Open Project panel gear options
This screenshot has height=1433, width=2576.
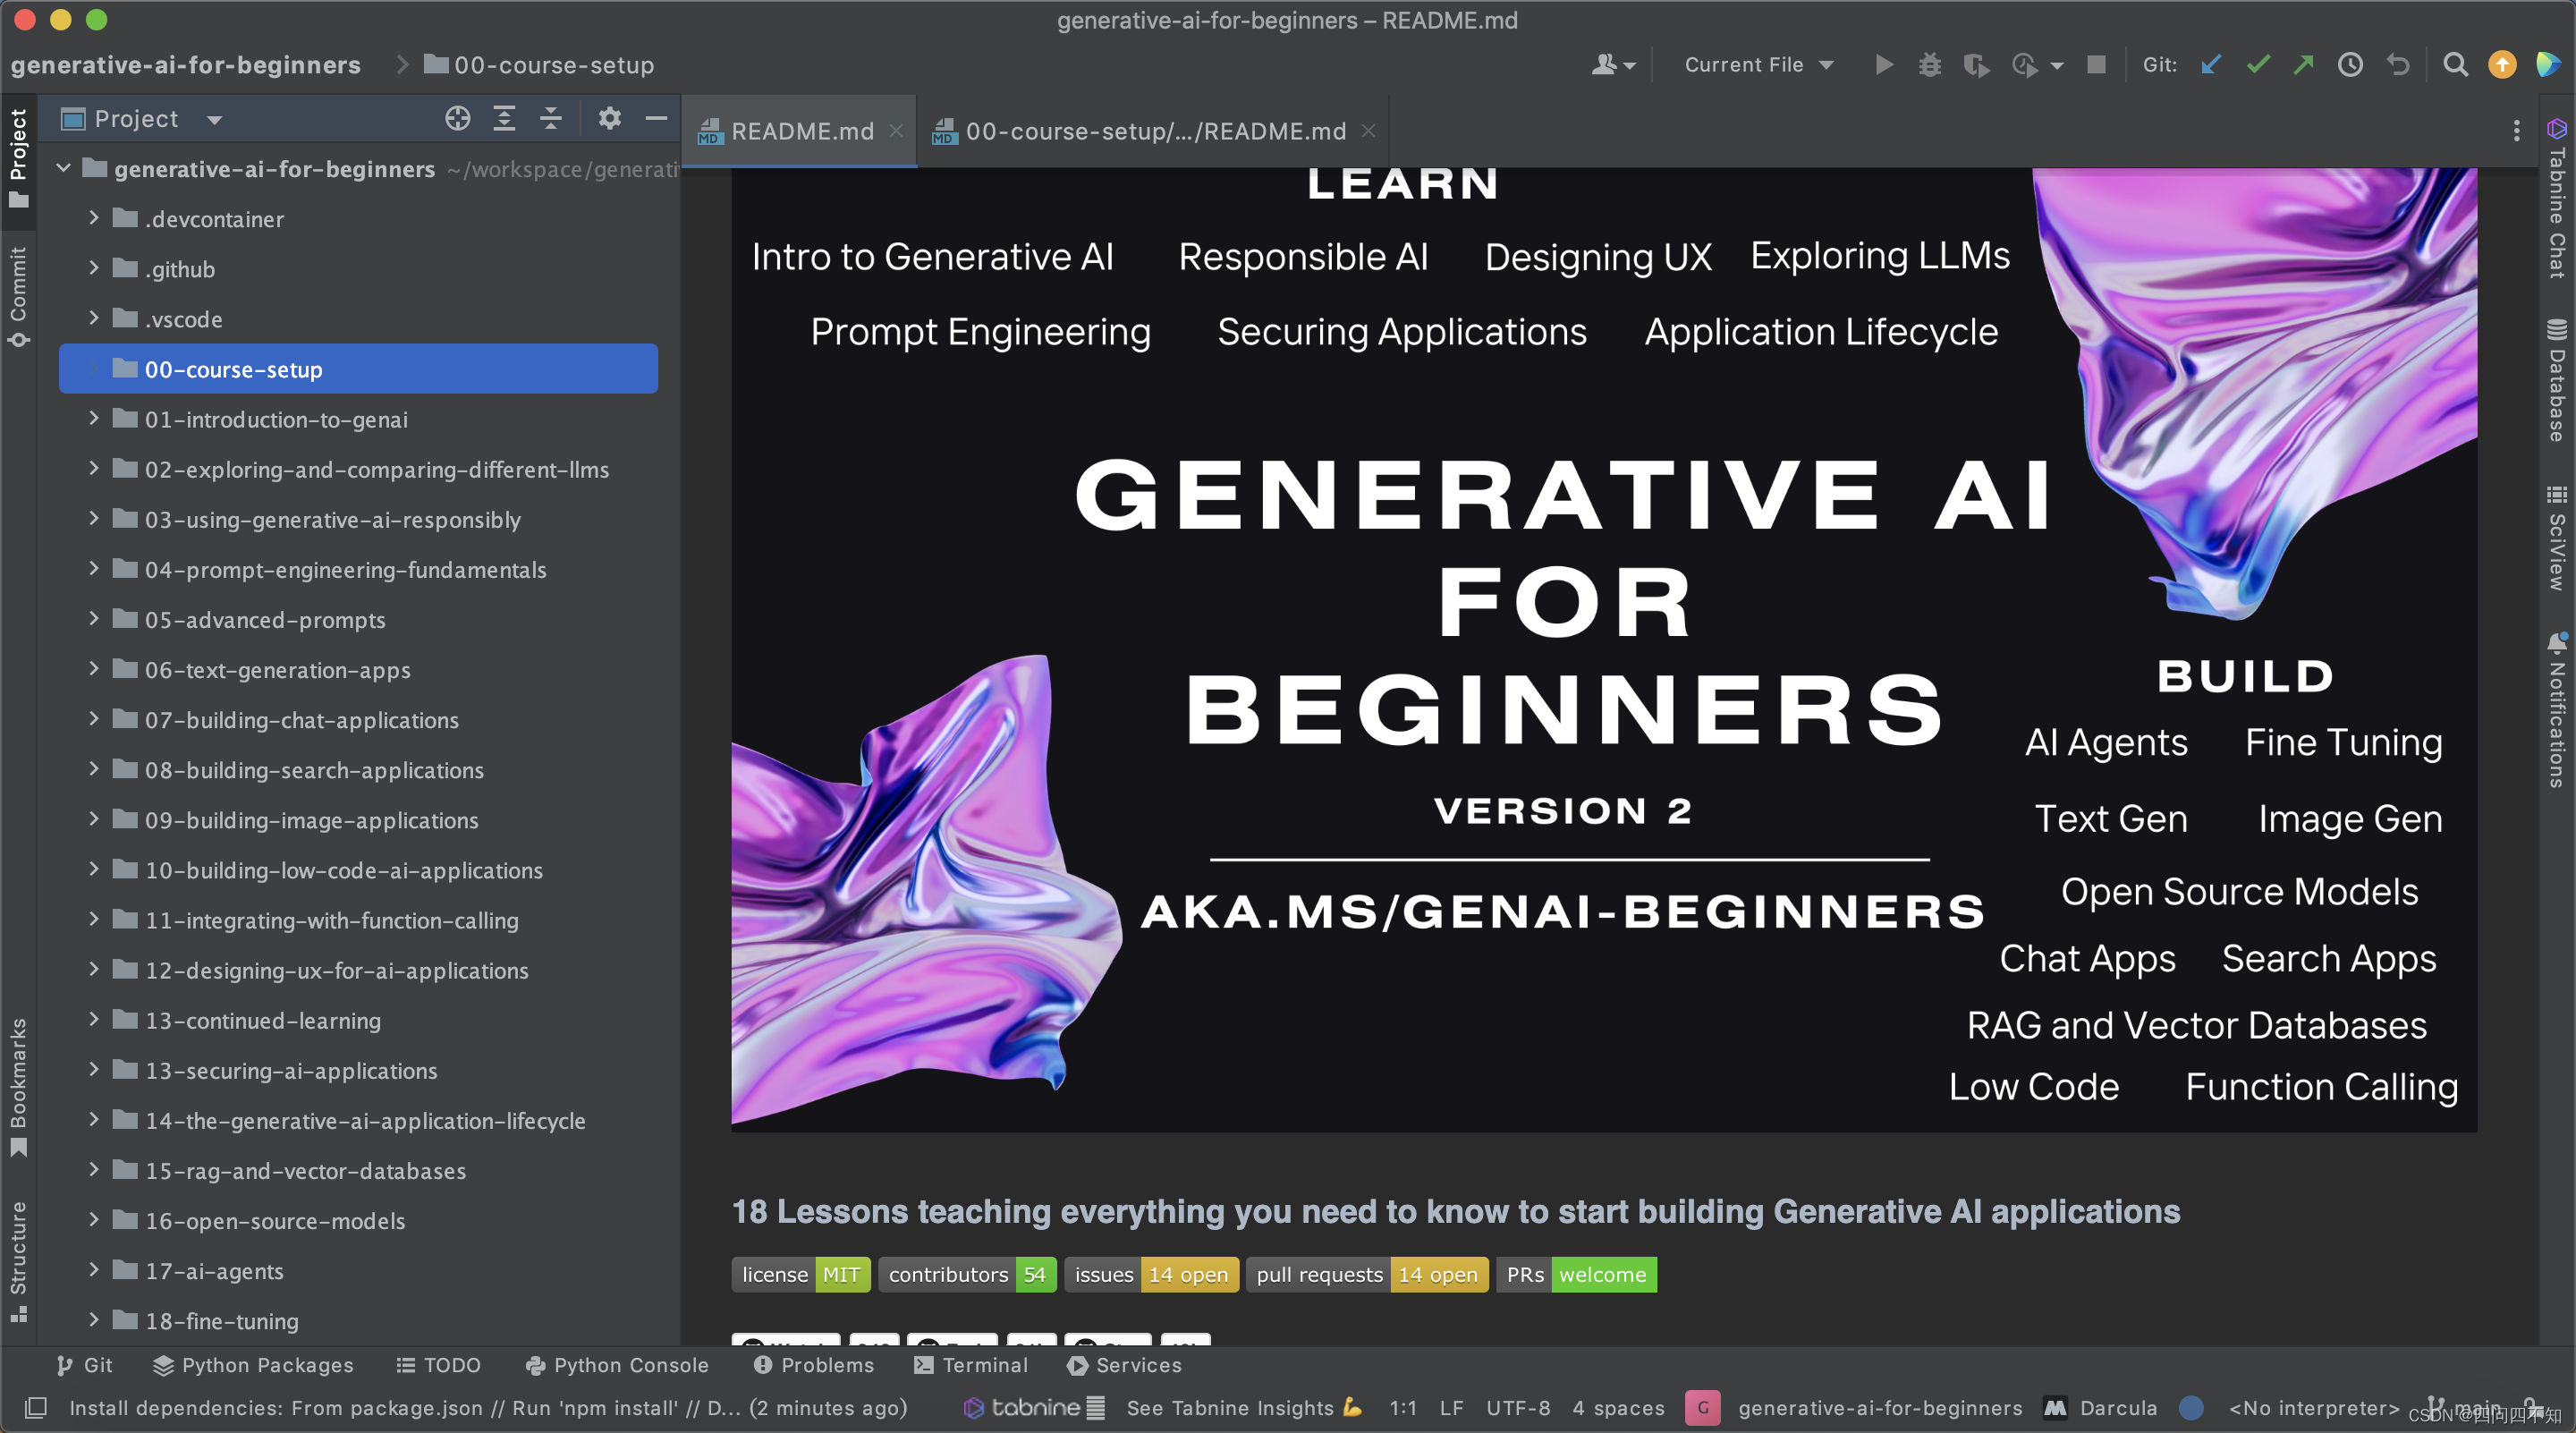(610, 119)
